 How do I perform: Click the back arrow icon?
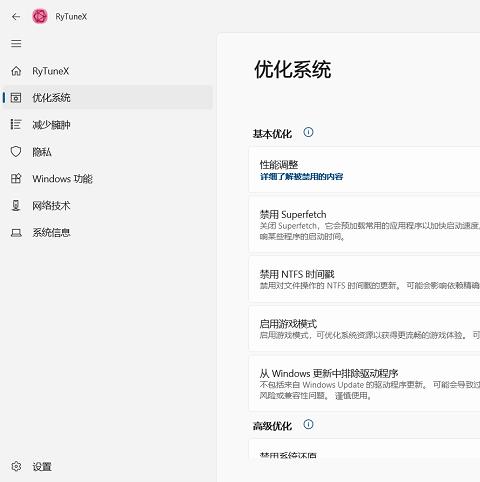[x=16, y=17]
